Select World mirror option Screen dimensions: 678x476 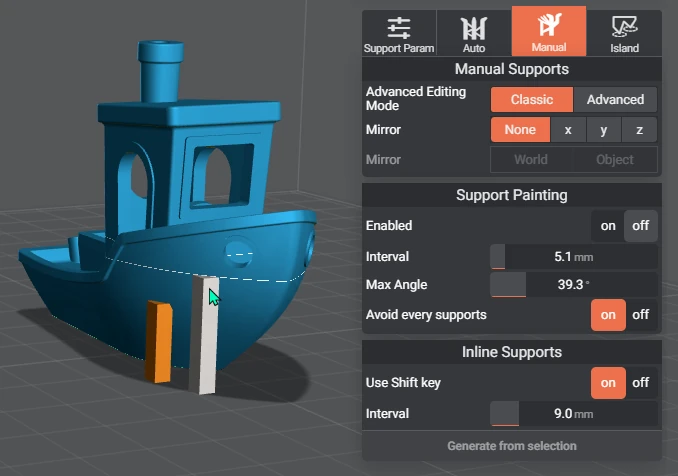coord(531,160)
